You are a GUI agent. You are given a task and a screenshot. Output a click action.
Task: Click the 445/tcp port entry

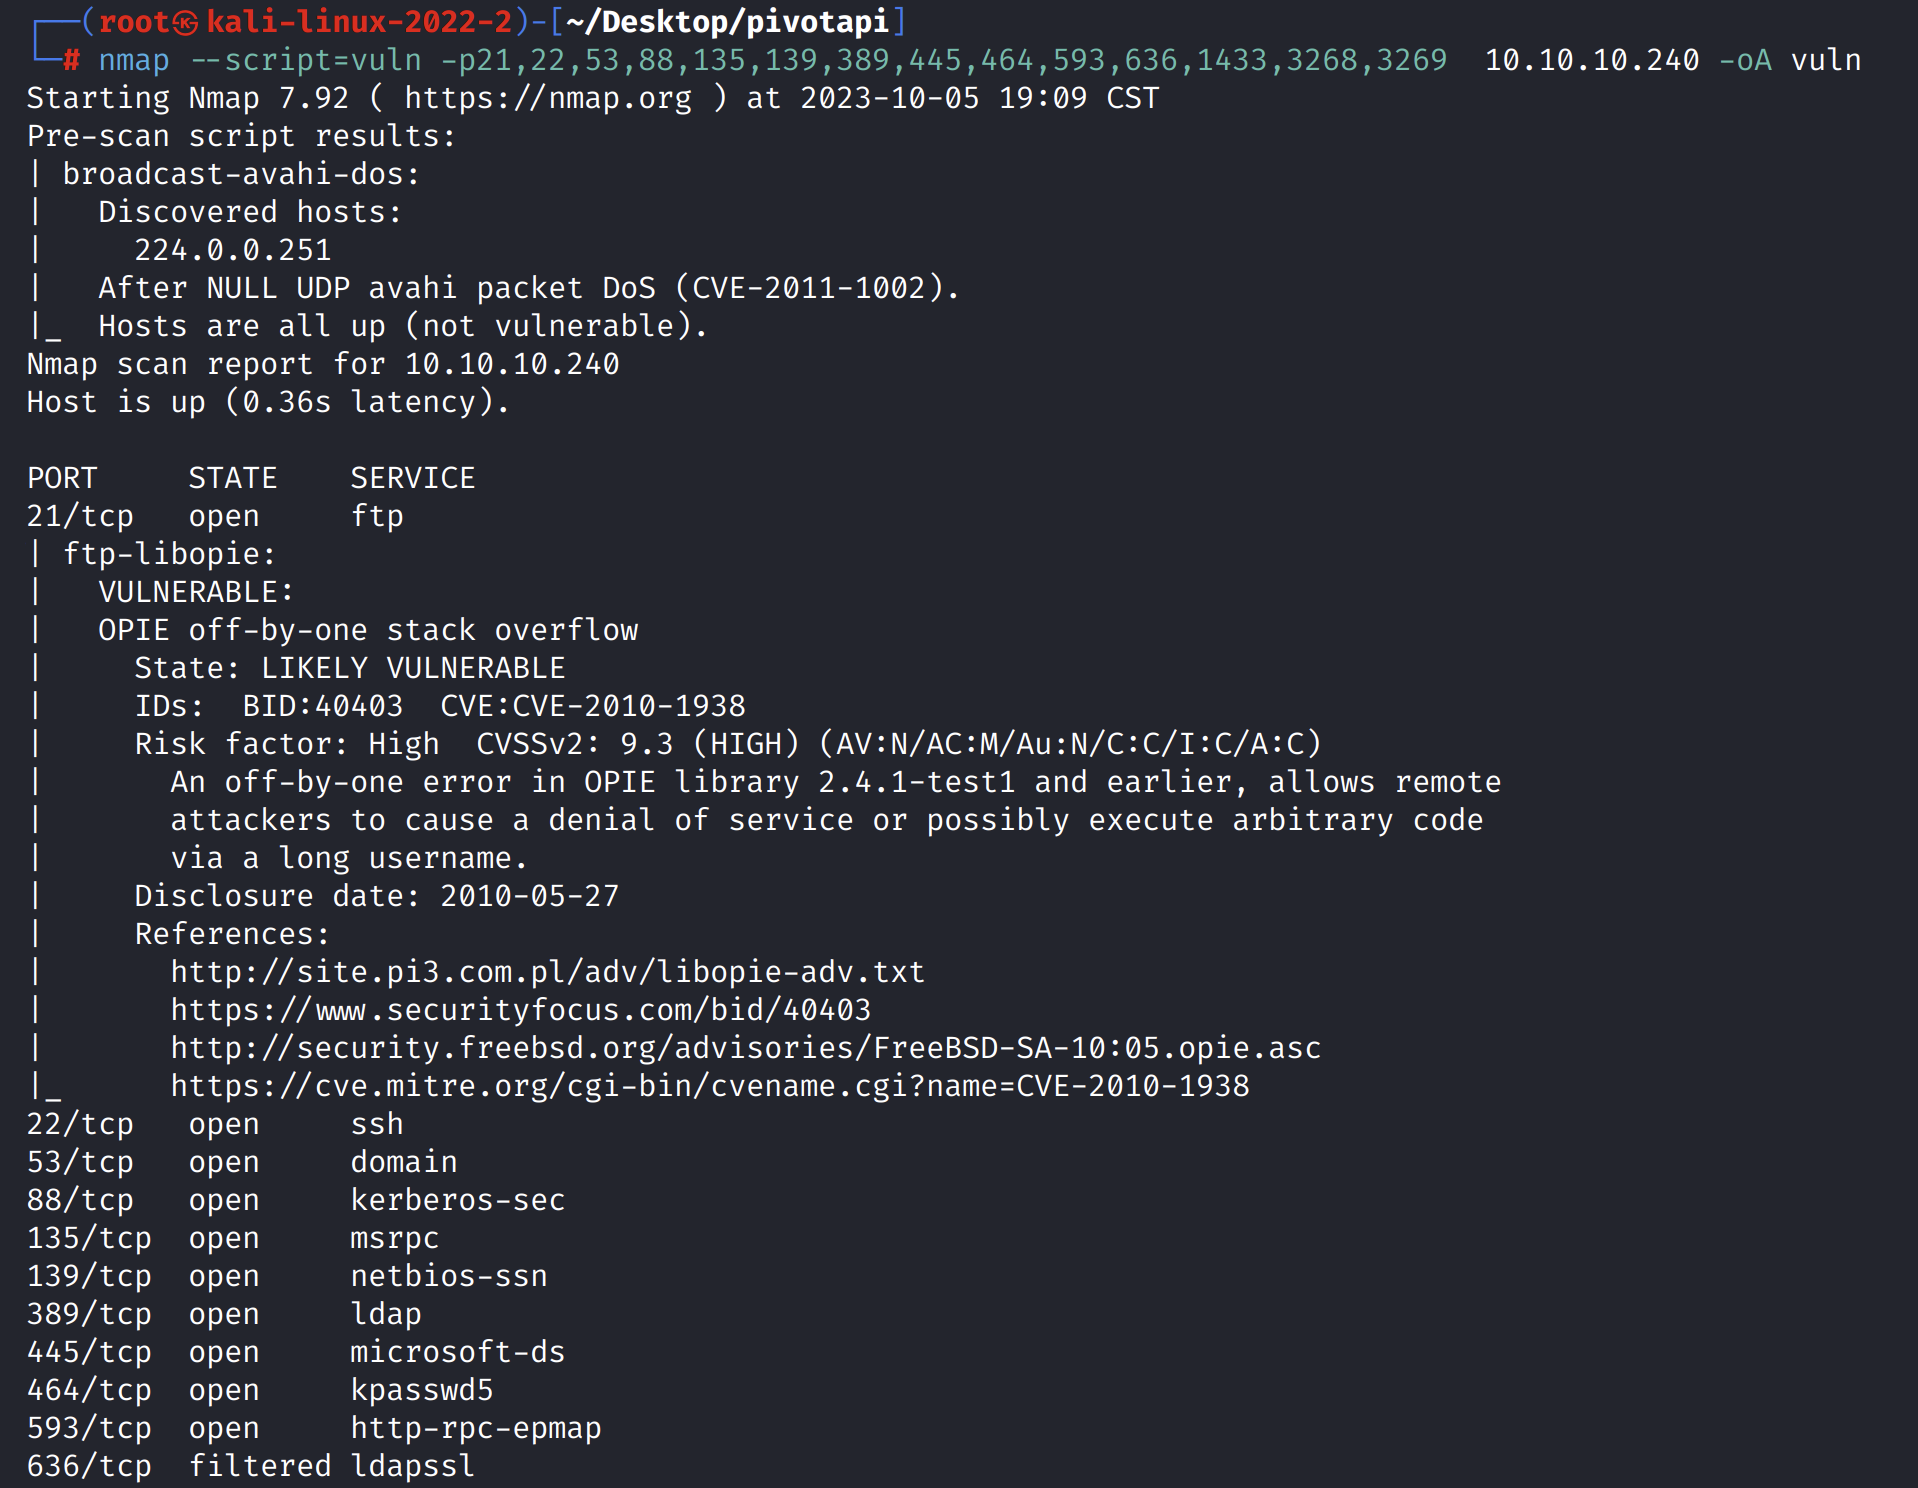point(89,1352)
